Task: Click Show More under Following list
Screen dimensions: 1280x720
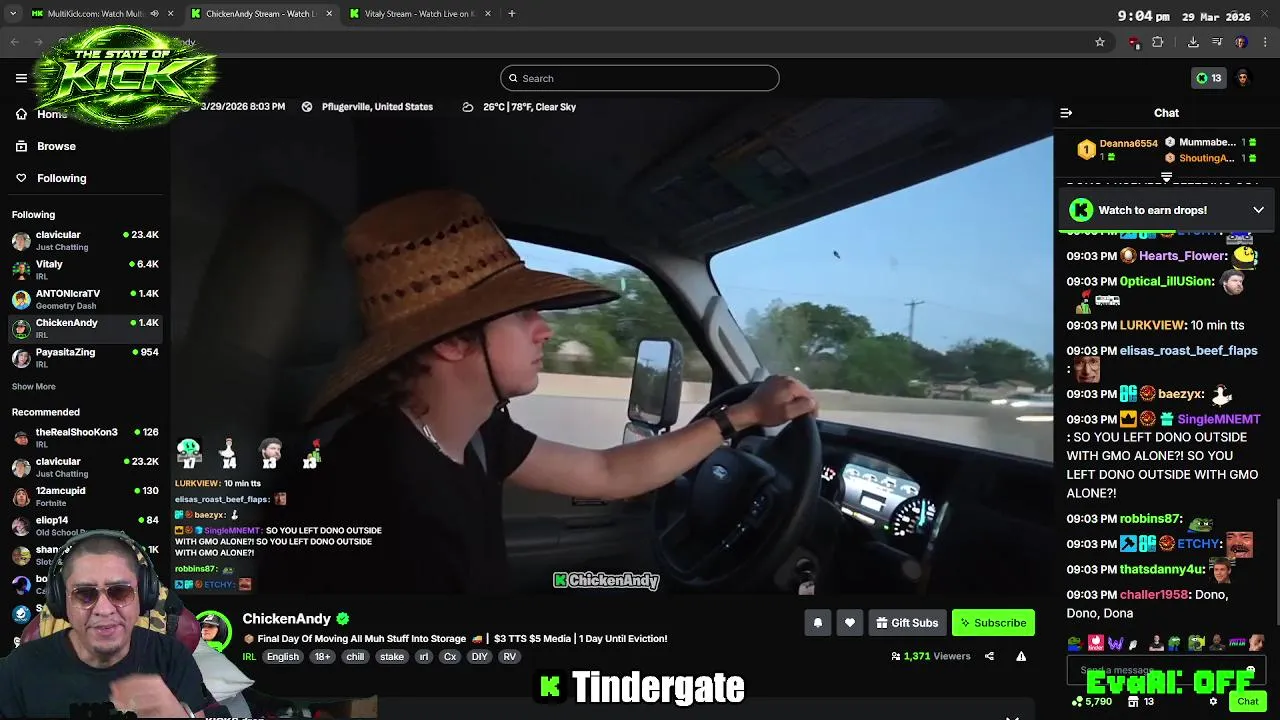Action: coord(34,387)
